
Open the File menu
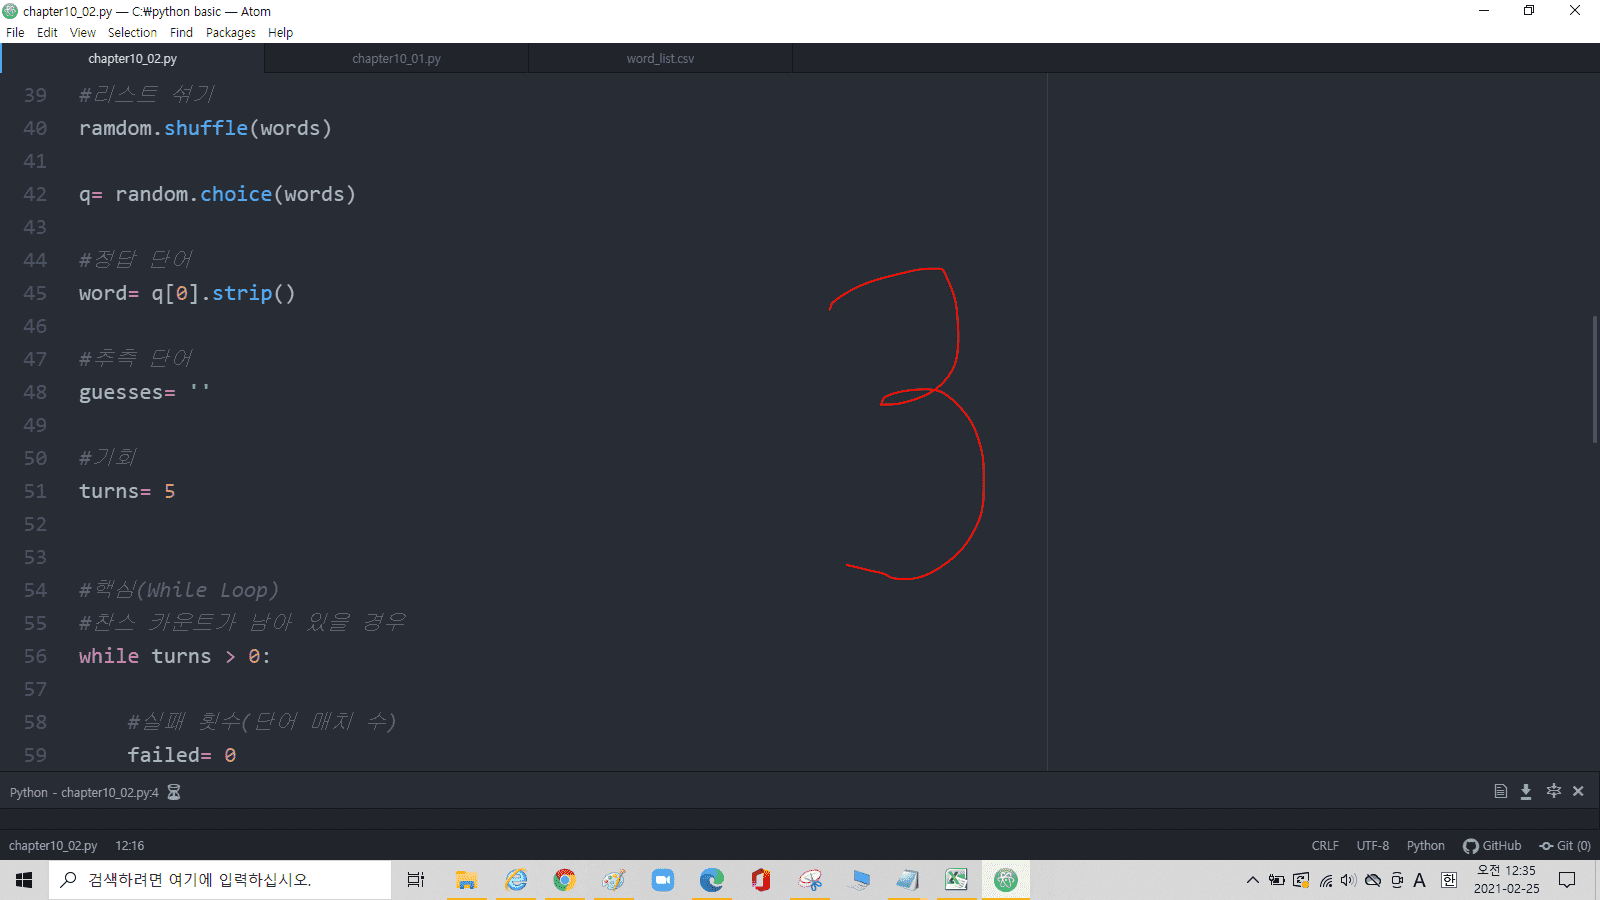15,32
